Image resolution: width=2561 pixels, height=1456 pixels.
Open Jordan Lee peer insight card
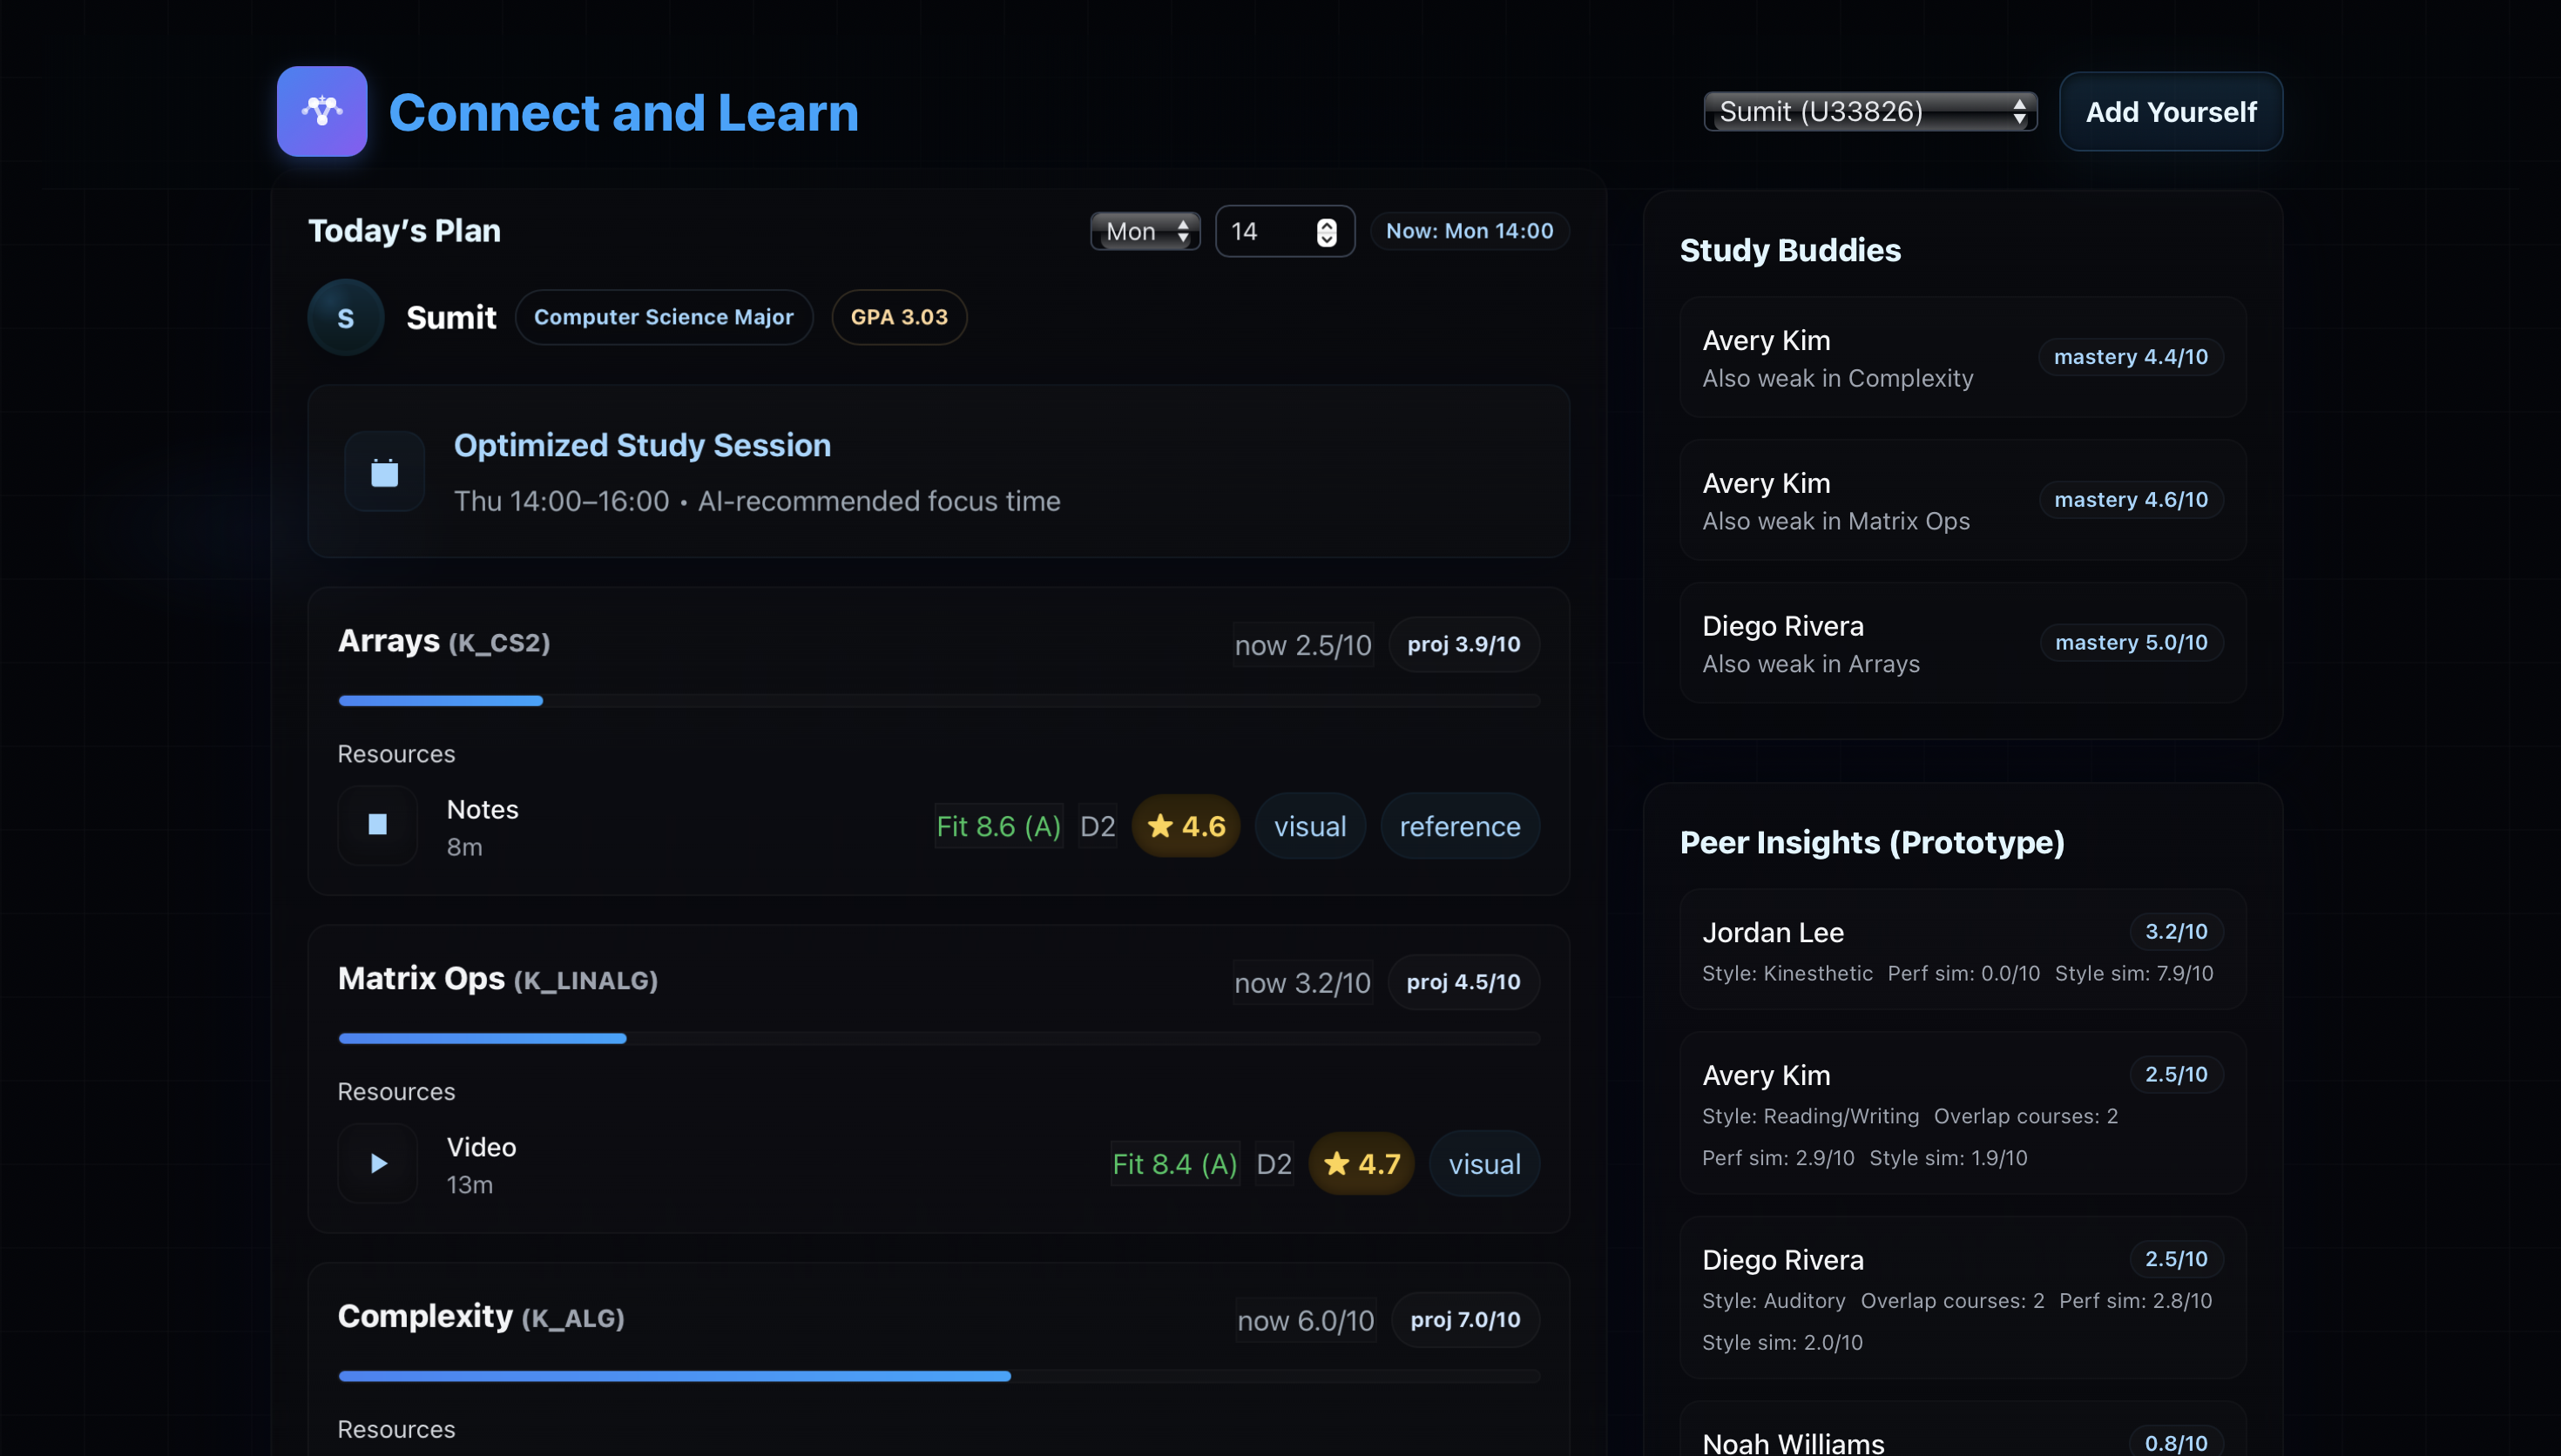(1962, 950)
